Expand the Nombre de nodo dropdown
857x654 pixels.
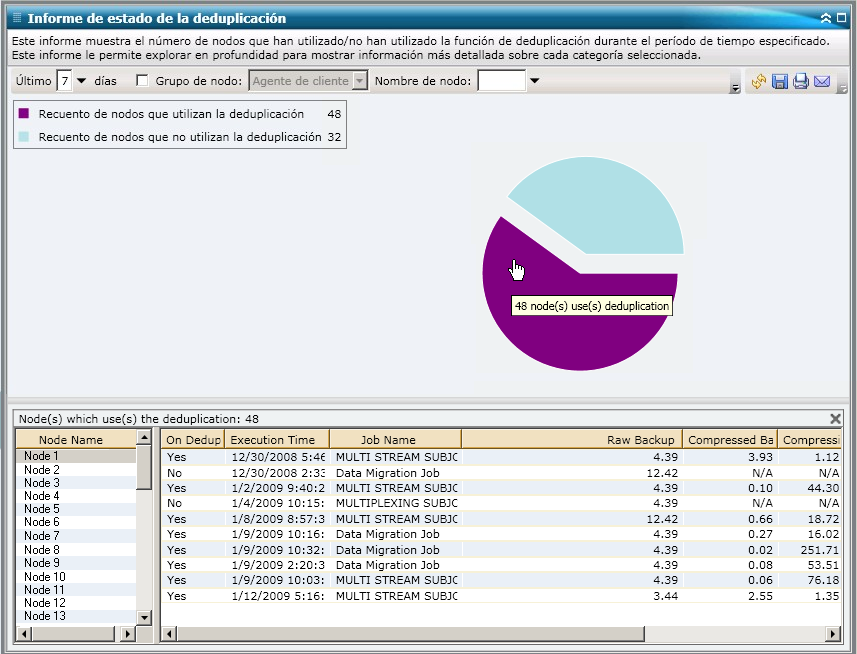[x=534, y=81]
